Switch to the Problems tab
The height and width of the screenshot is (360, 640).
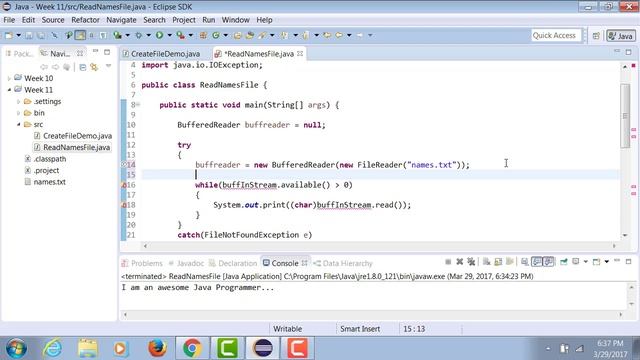pos(142,263)
